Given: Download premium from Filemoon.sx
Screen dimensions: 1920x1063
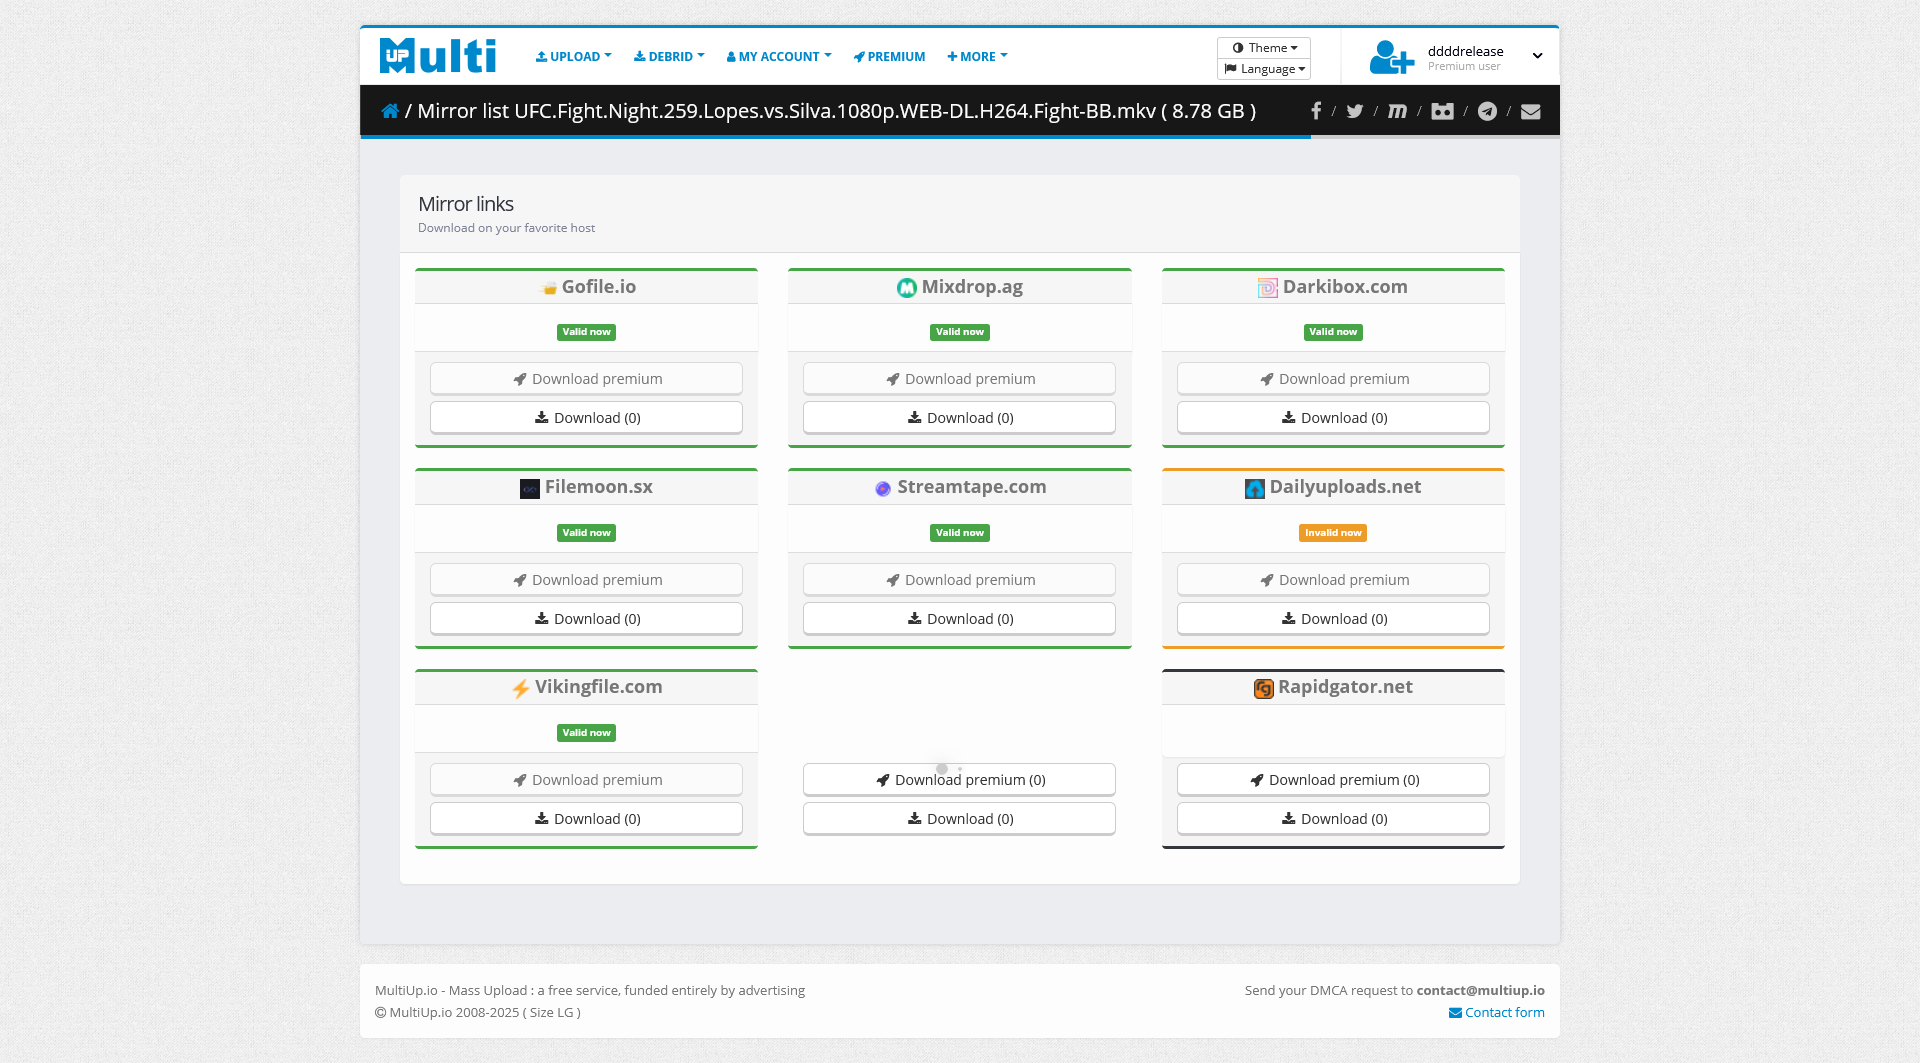Looking at the screenshot, I should [x=586, y=580].
